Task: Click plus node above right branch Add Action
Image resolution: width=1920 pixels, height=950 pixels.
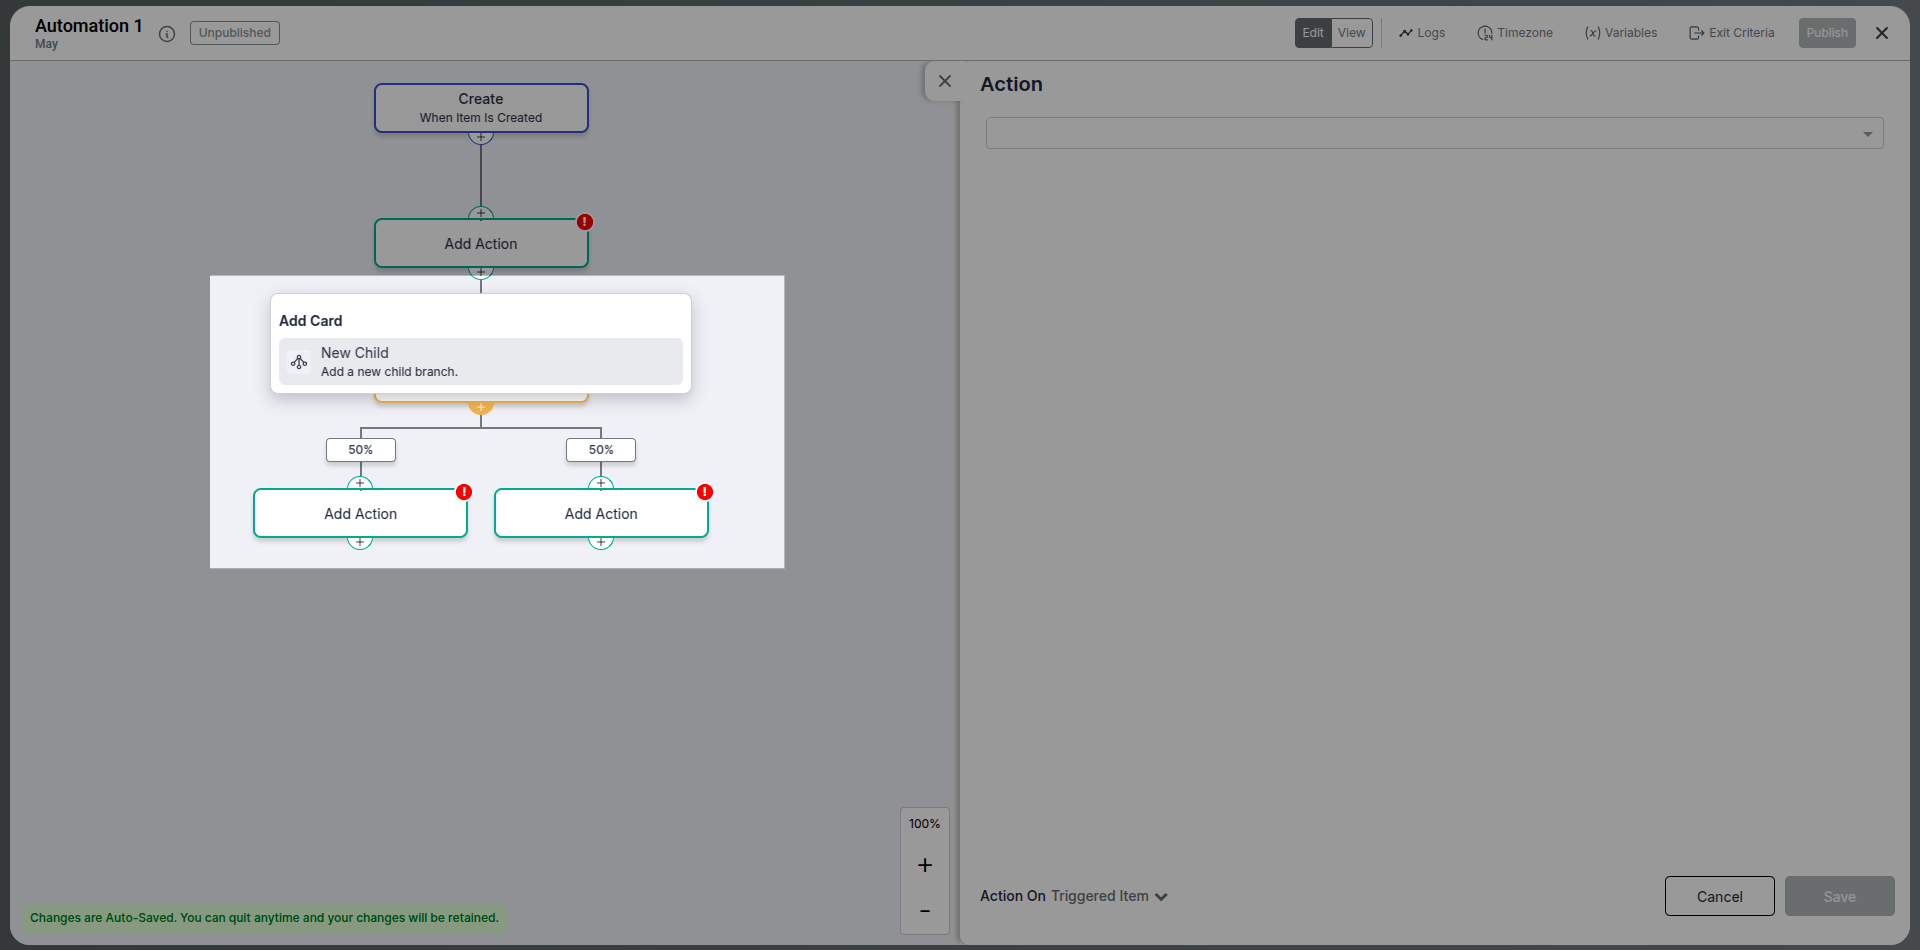Action: click(x=601, y=483)
